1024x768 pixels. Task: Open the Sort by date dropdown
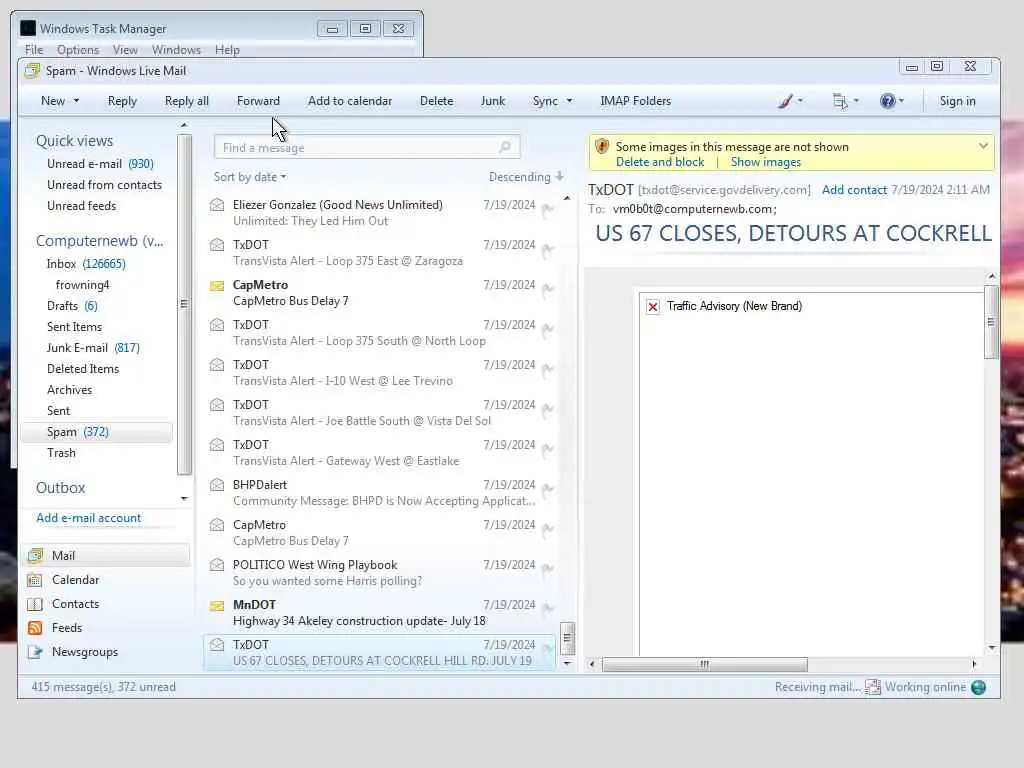[249, 177]
